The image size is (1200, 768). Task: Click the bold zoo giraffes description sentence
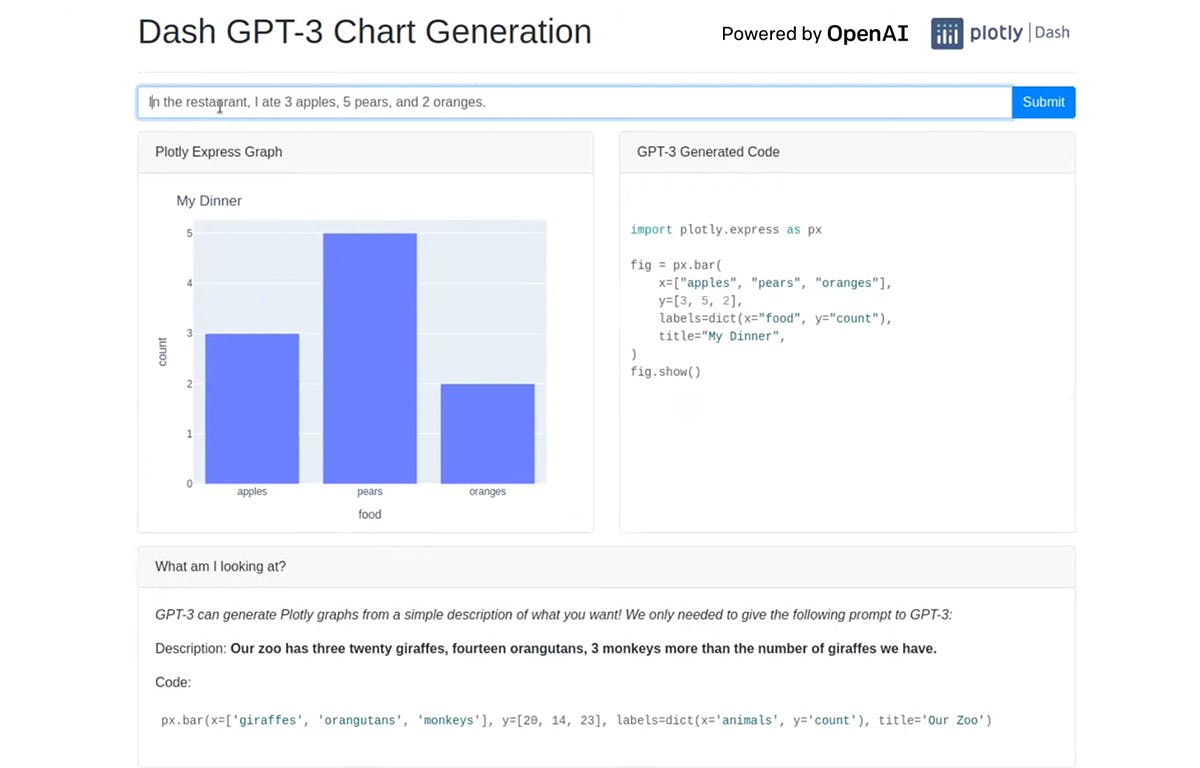(583, 649)
